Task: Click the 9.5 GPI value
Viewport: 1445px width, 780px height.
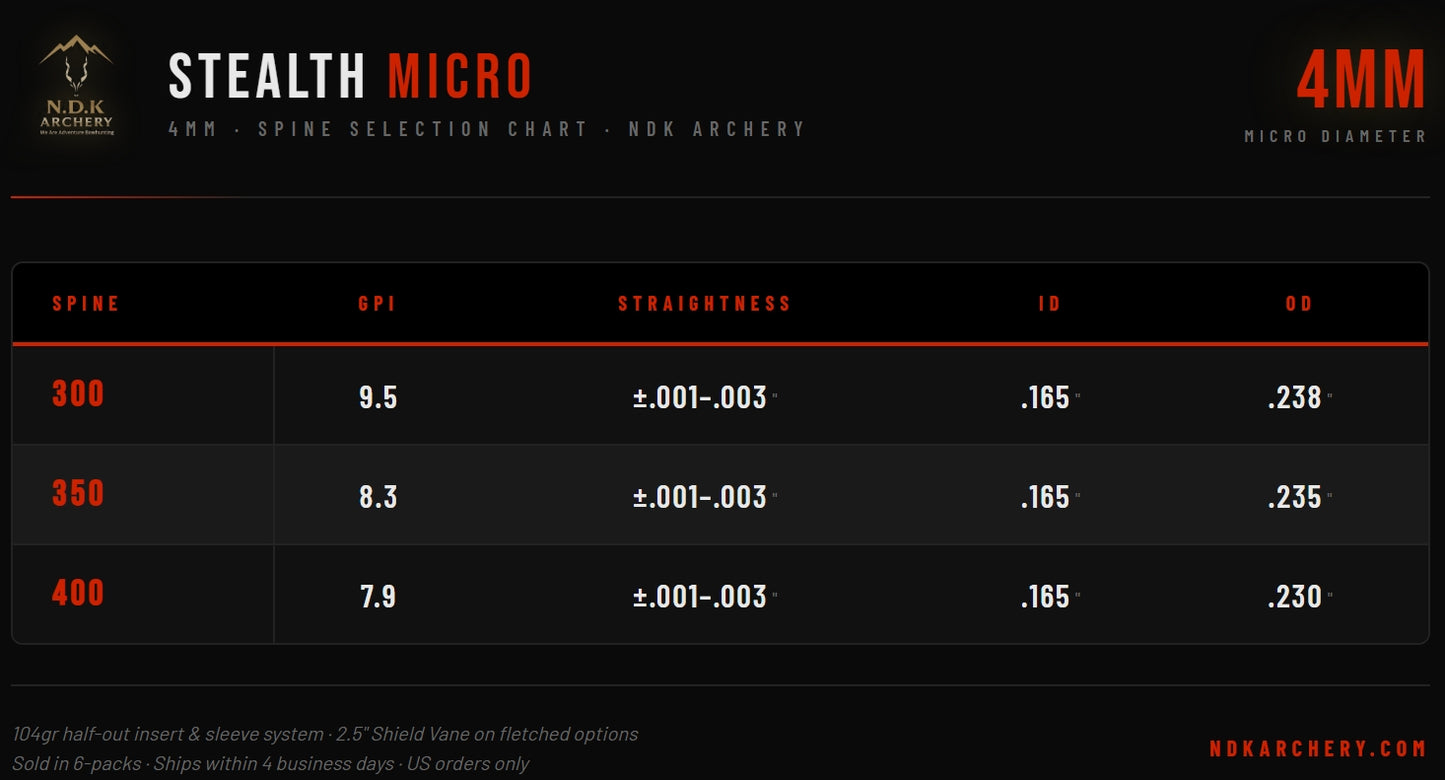Action: click(x=378, y=397)
